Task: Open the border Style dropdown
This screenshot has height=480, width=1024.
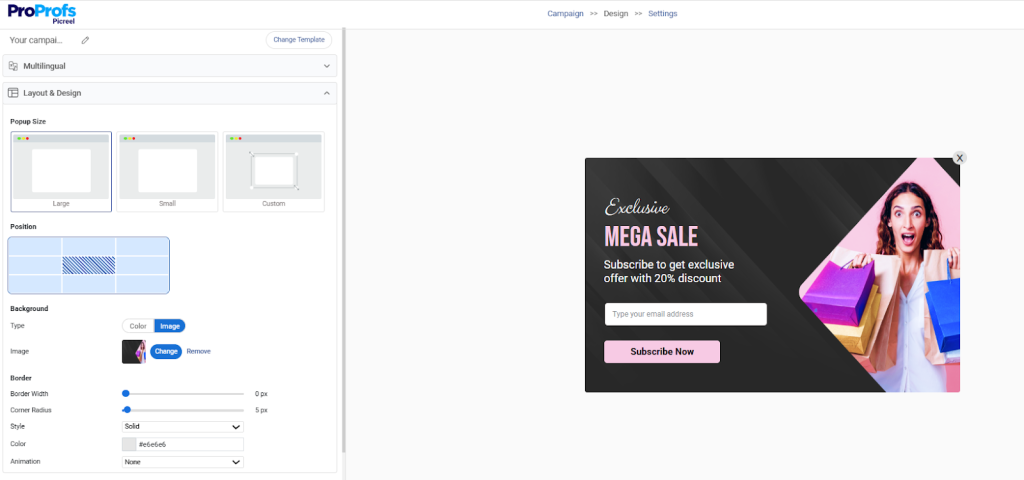Action: coord(182,426)
